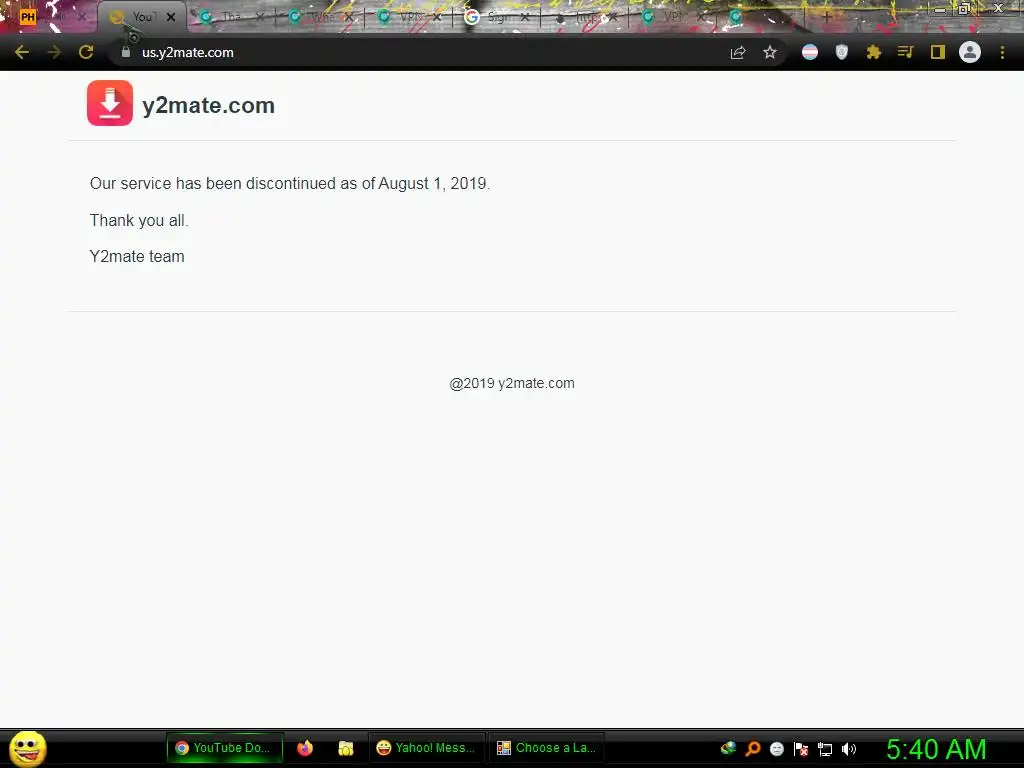Open the media control playlist icon
The height and width of the screenshot is (768, 1024).
(x=905, y=52)
